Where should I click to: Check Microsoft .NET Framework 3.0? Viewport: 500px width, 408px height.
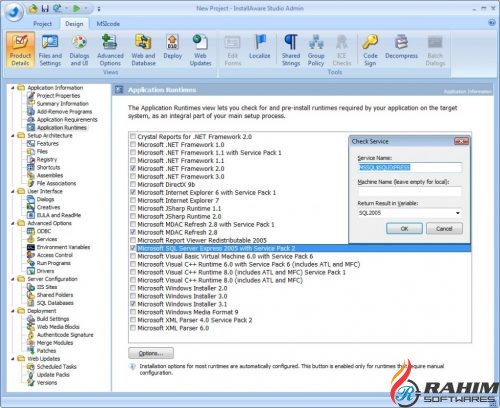133,176
